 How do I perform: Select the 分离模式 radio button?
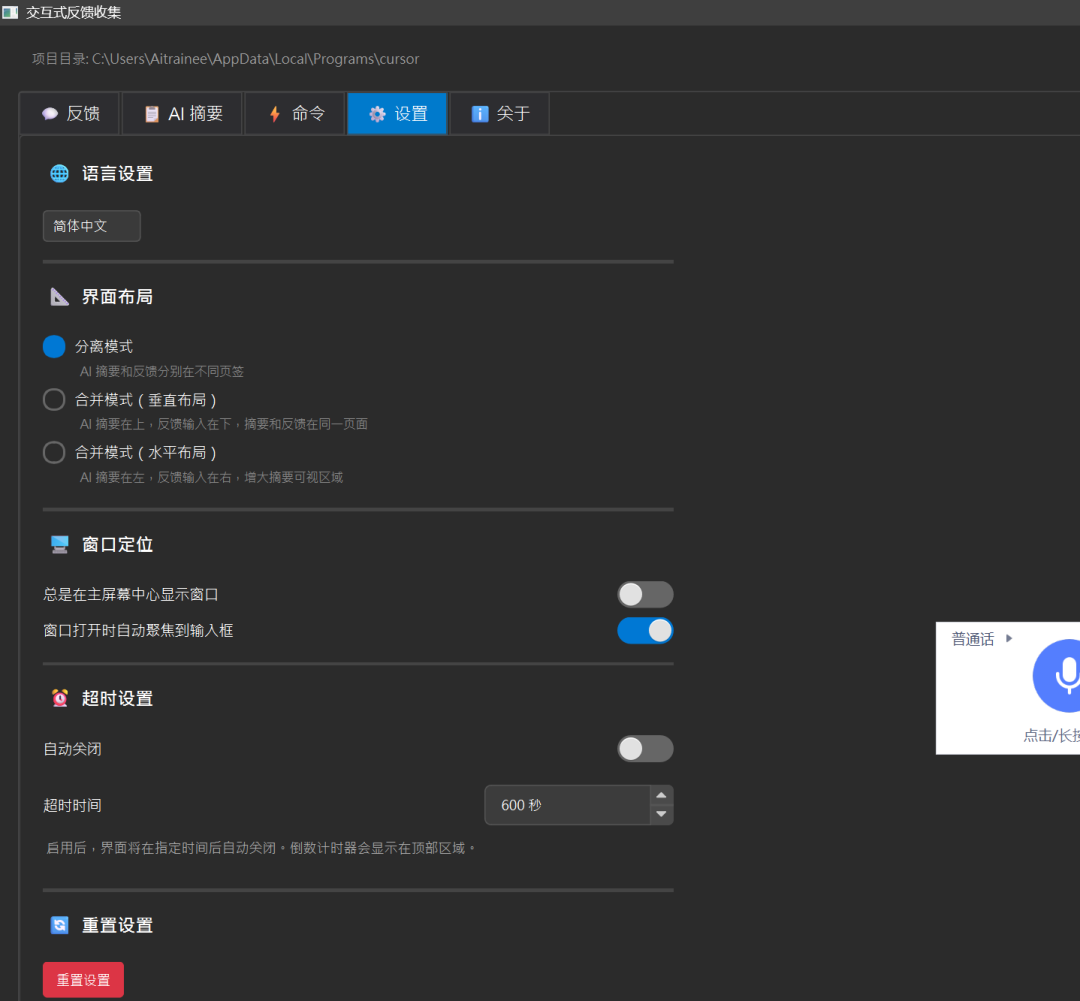(x=54, y=347)
